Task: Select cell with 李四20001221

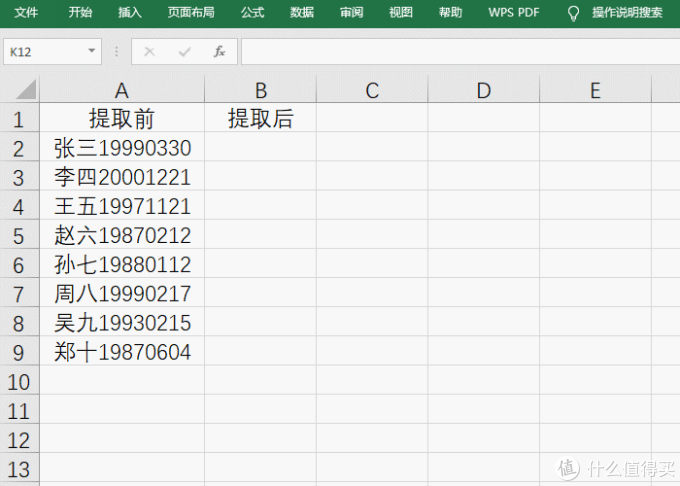Action: pyautogui.click(x=122, y=177)
